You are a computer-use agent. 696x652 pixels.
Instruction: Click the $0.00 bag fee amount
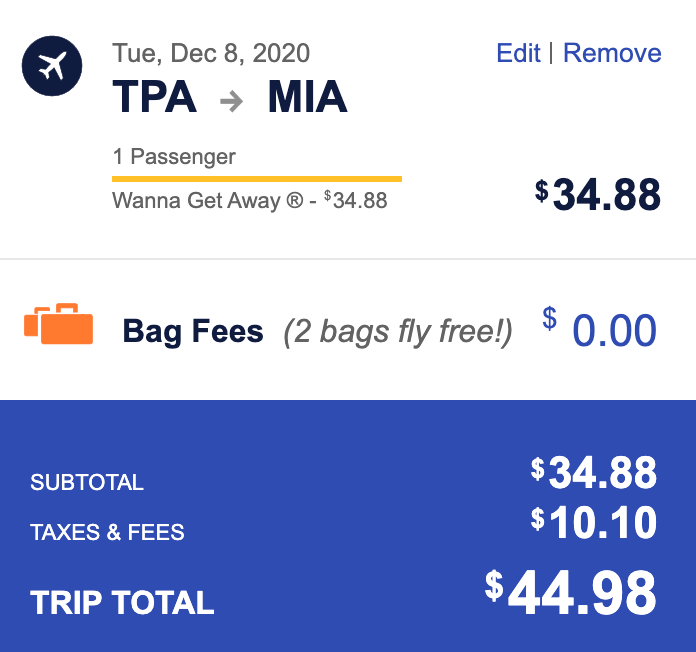click(599, 329)
